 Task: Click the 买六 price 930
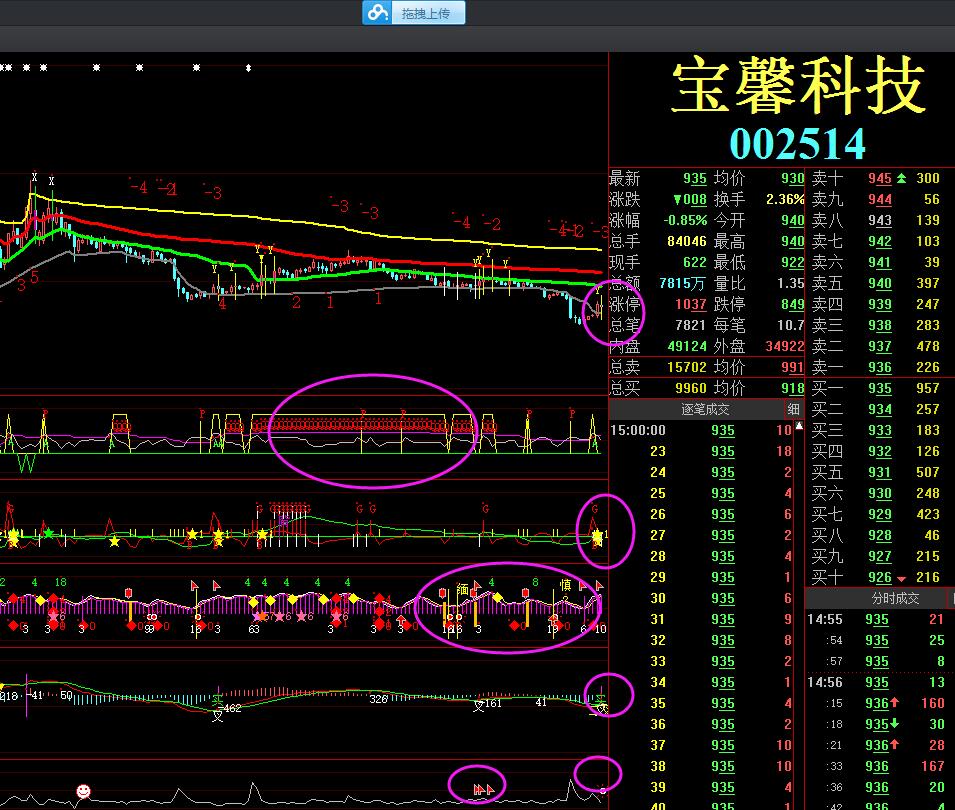pyautogui.click(x=880, y=493)
